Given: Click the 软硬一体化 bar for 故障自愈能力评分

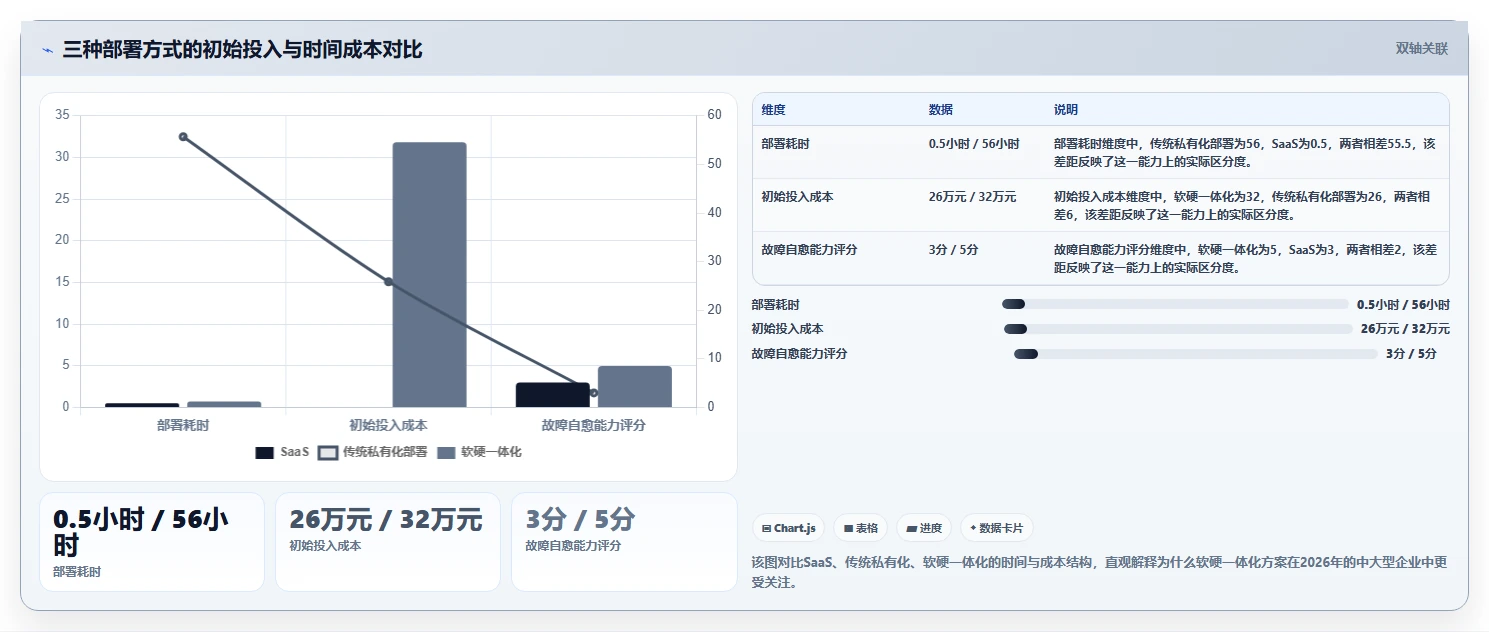Looking at the screenshot, I should [634, 386].
